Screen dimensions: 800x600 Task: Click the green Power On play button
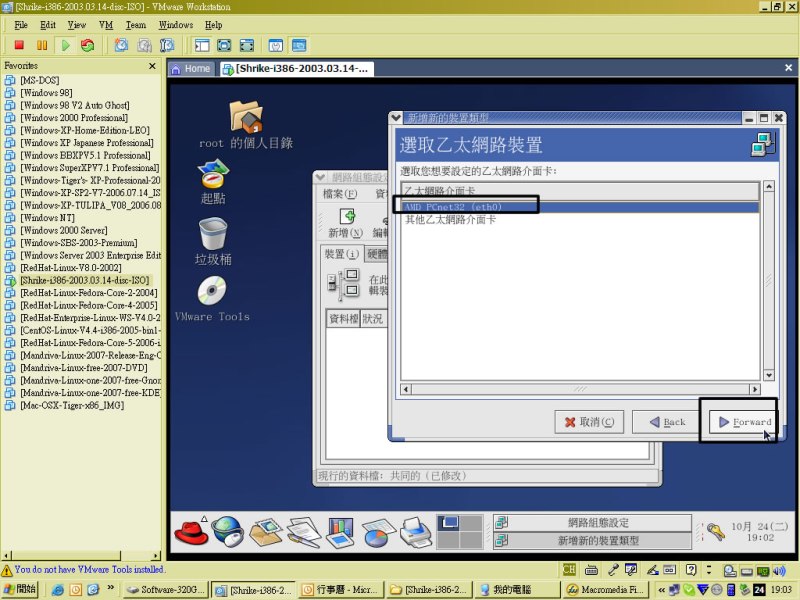65,45
